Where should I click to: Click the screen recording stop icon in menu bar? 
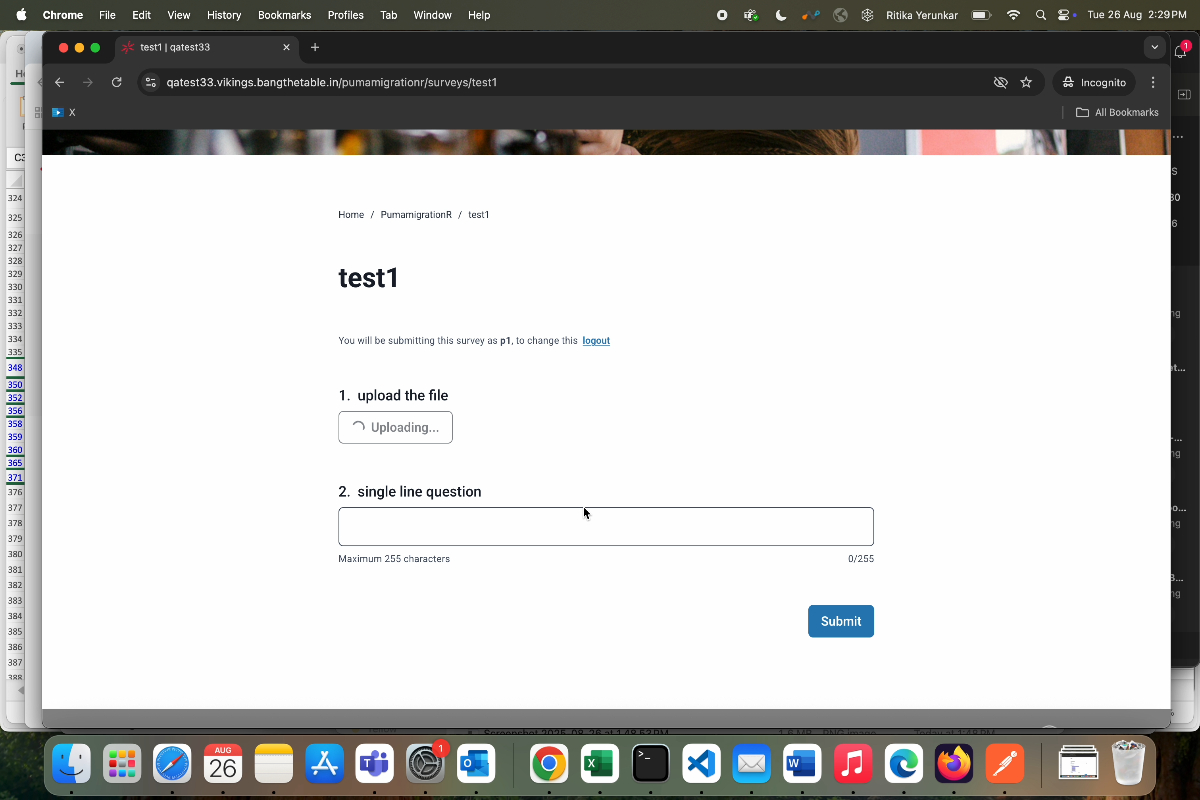pos(723,15)
